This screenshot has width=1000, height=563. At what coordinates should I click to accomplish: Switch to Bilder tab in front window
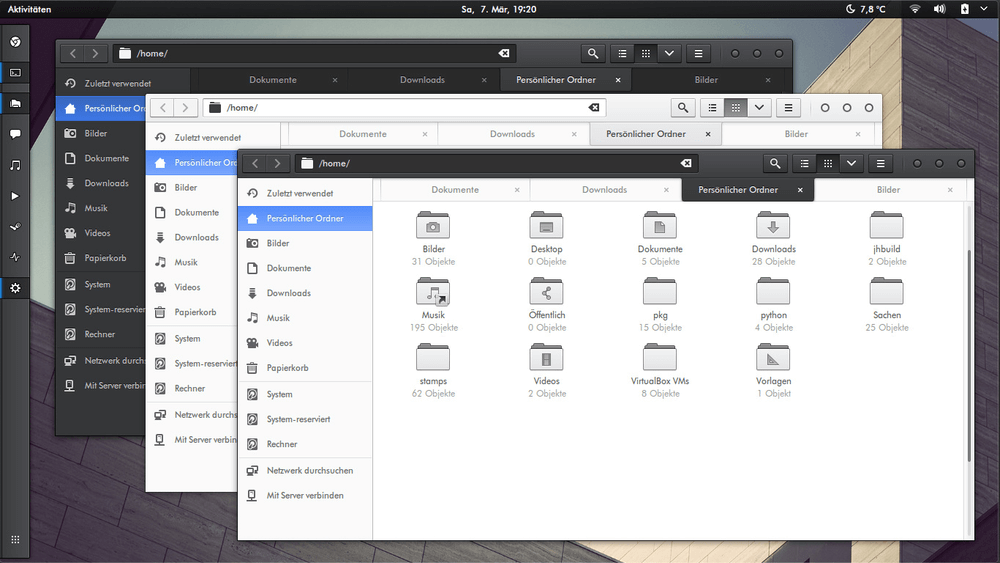888,190
